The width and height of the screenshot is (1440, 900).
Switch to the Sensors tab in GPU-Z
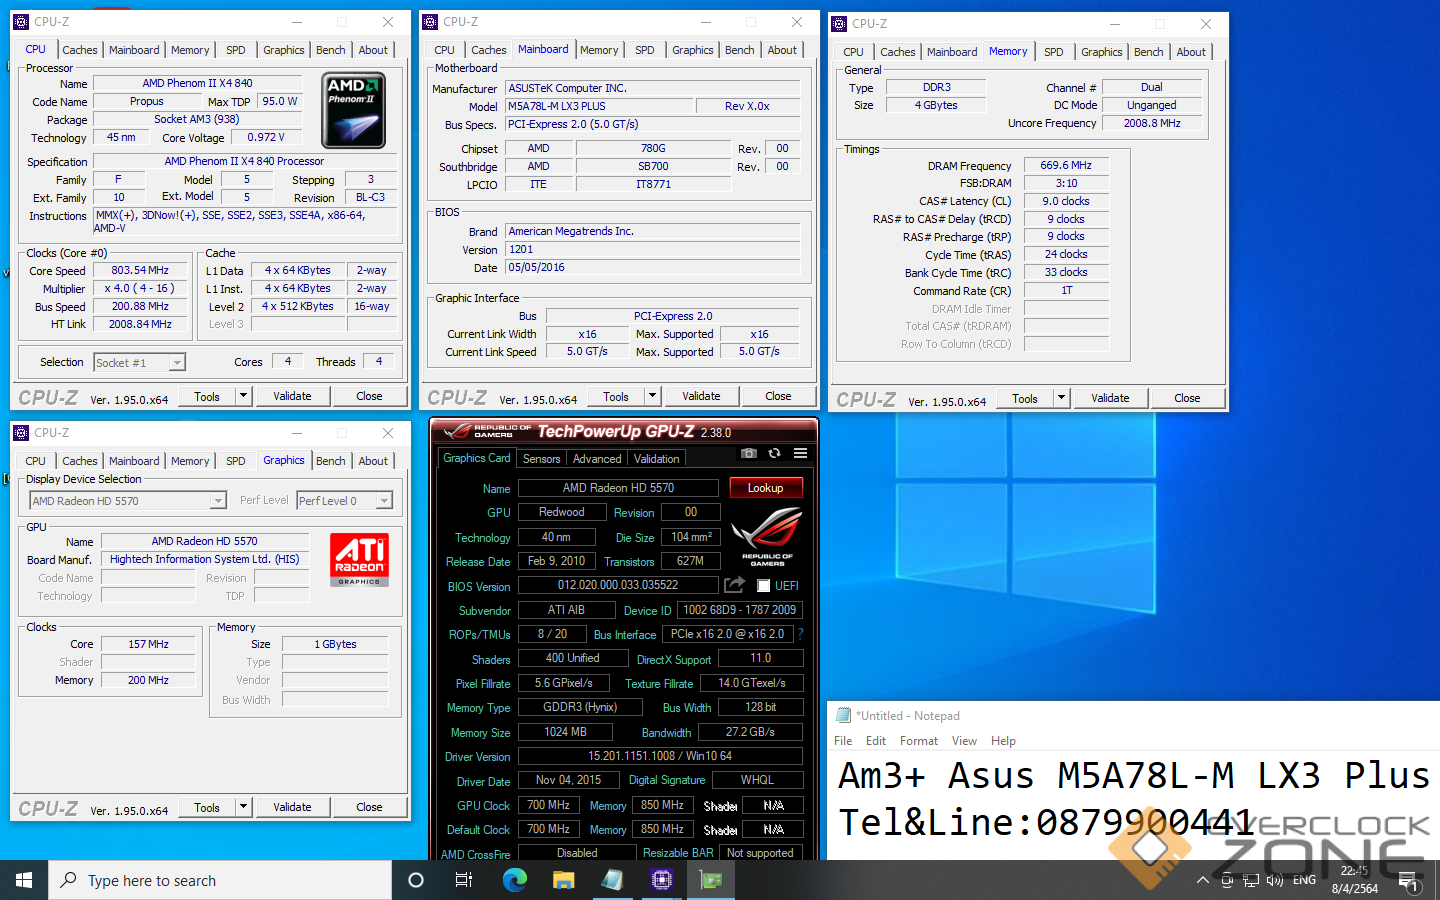coord(541,459)
